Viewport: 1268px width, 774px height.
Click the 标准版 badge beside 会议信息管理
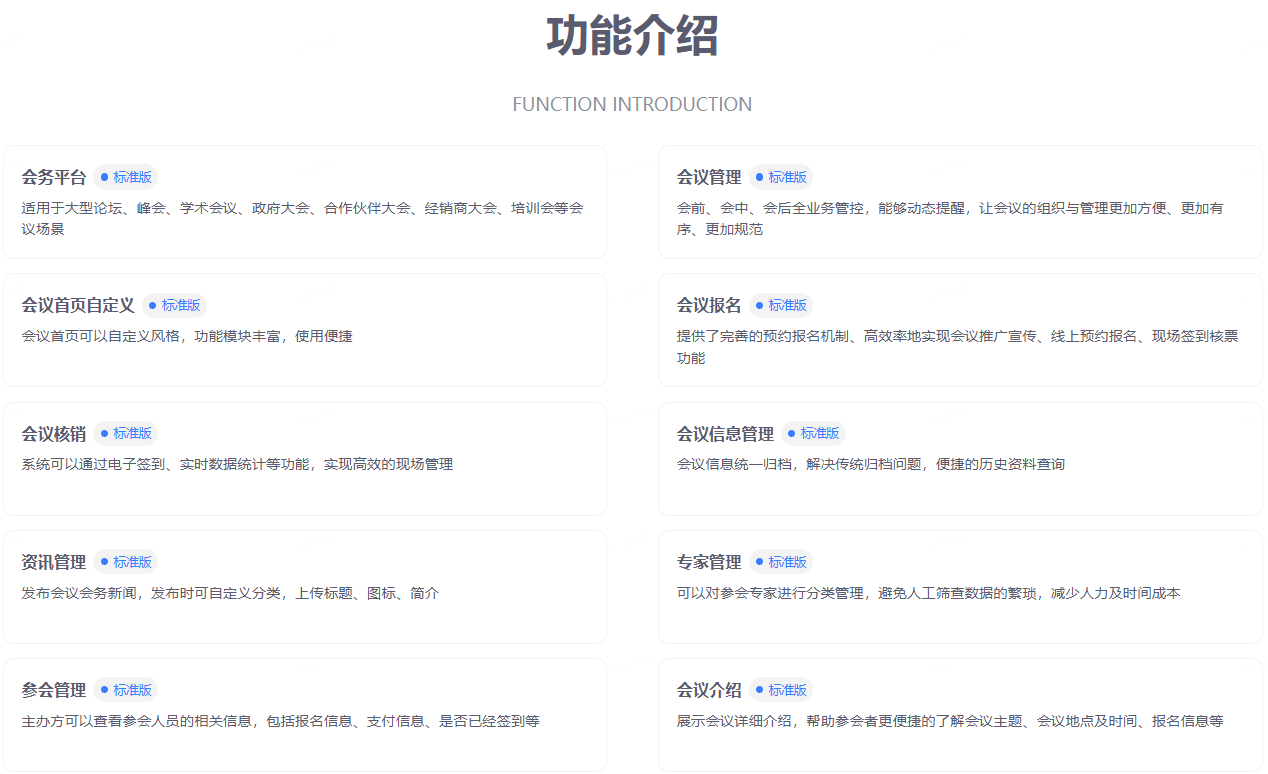tap(813, 433)
